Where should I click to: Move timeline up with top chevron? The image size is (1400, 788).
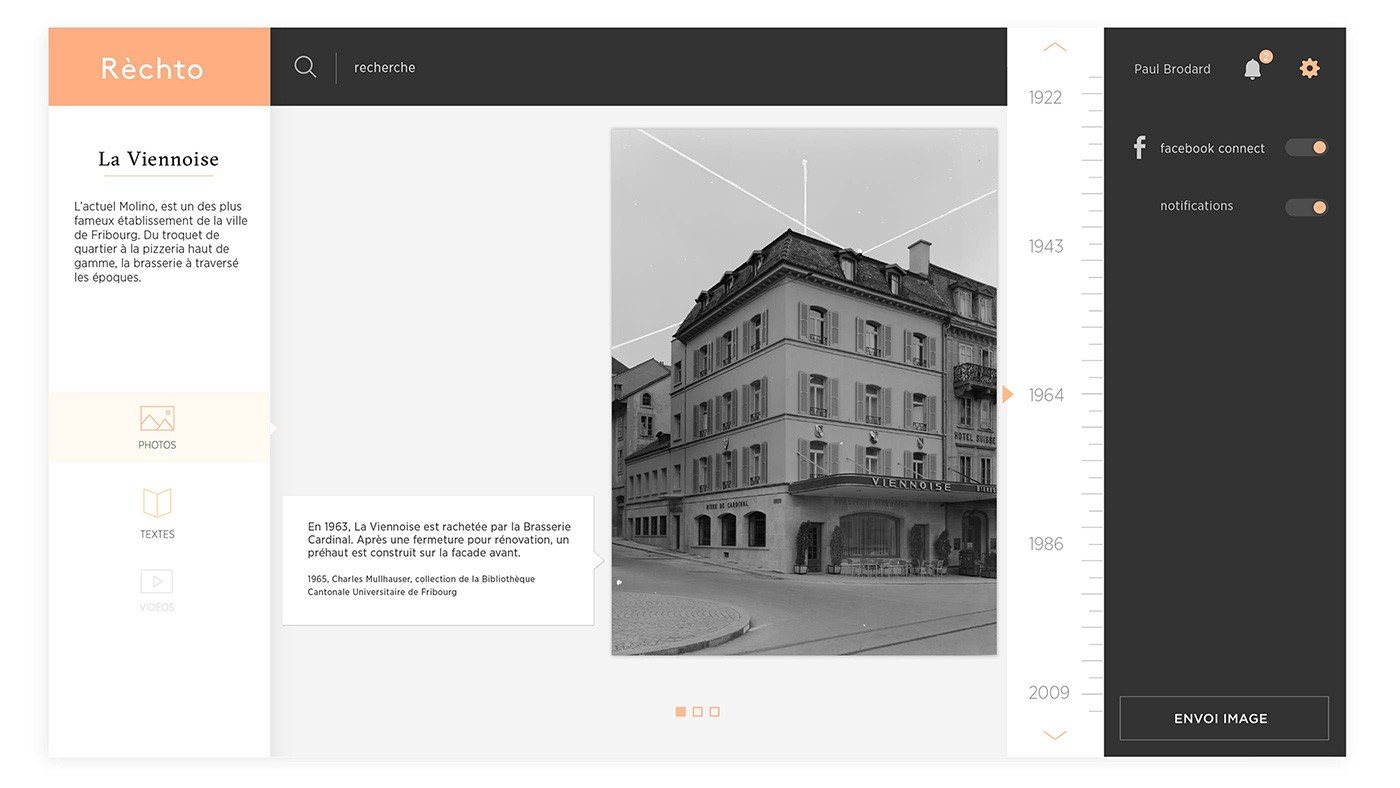click(x=1055, y=47)
